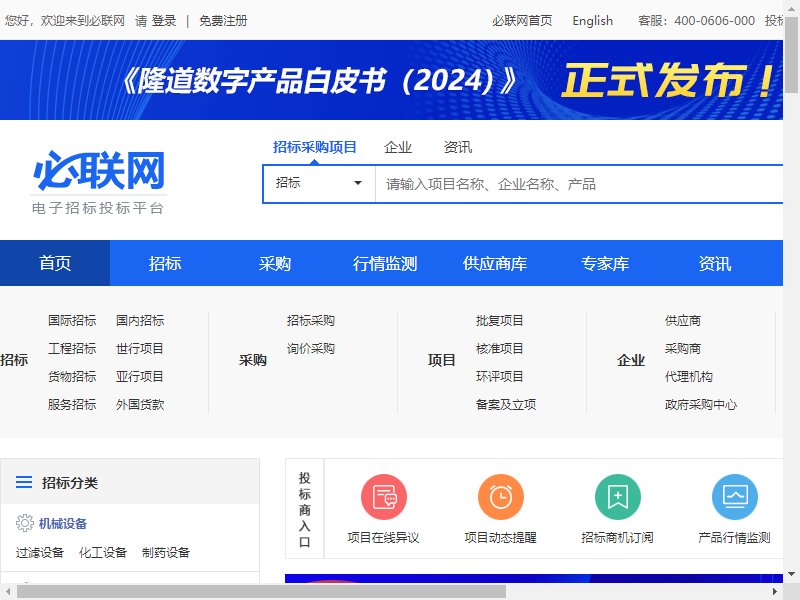This screenshot has height=600, width=800.
Task: Open 国际招标 link
Action: point(72,320)
